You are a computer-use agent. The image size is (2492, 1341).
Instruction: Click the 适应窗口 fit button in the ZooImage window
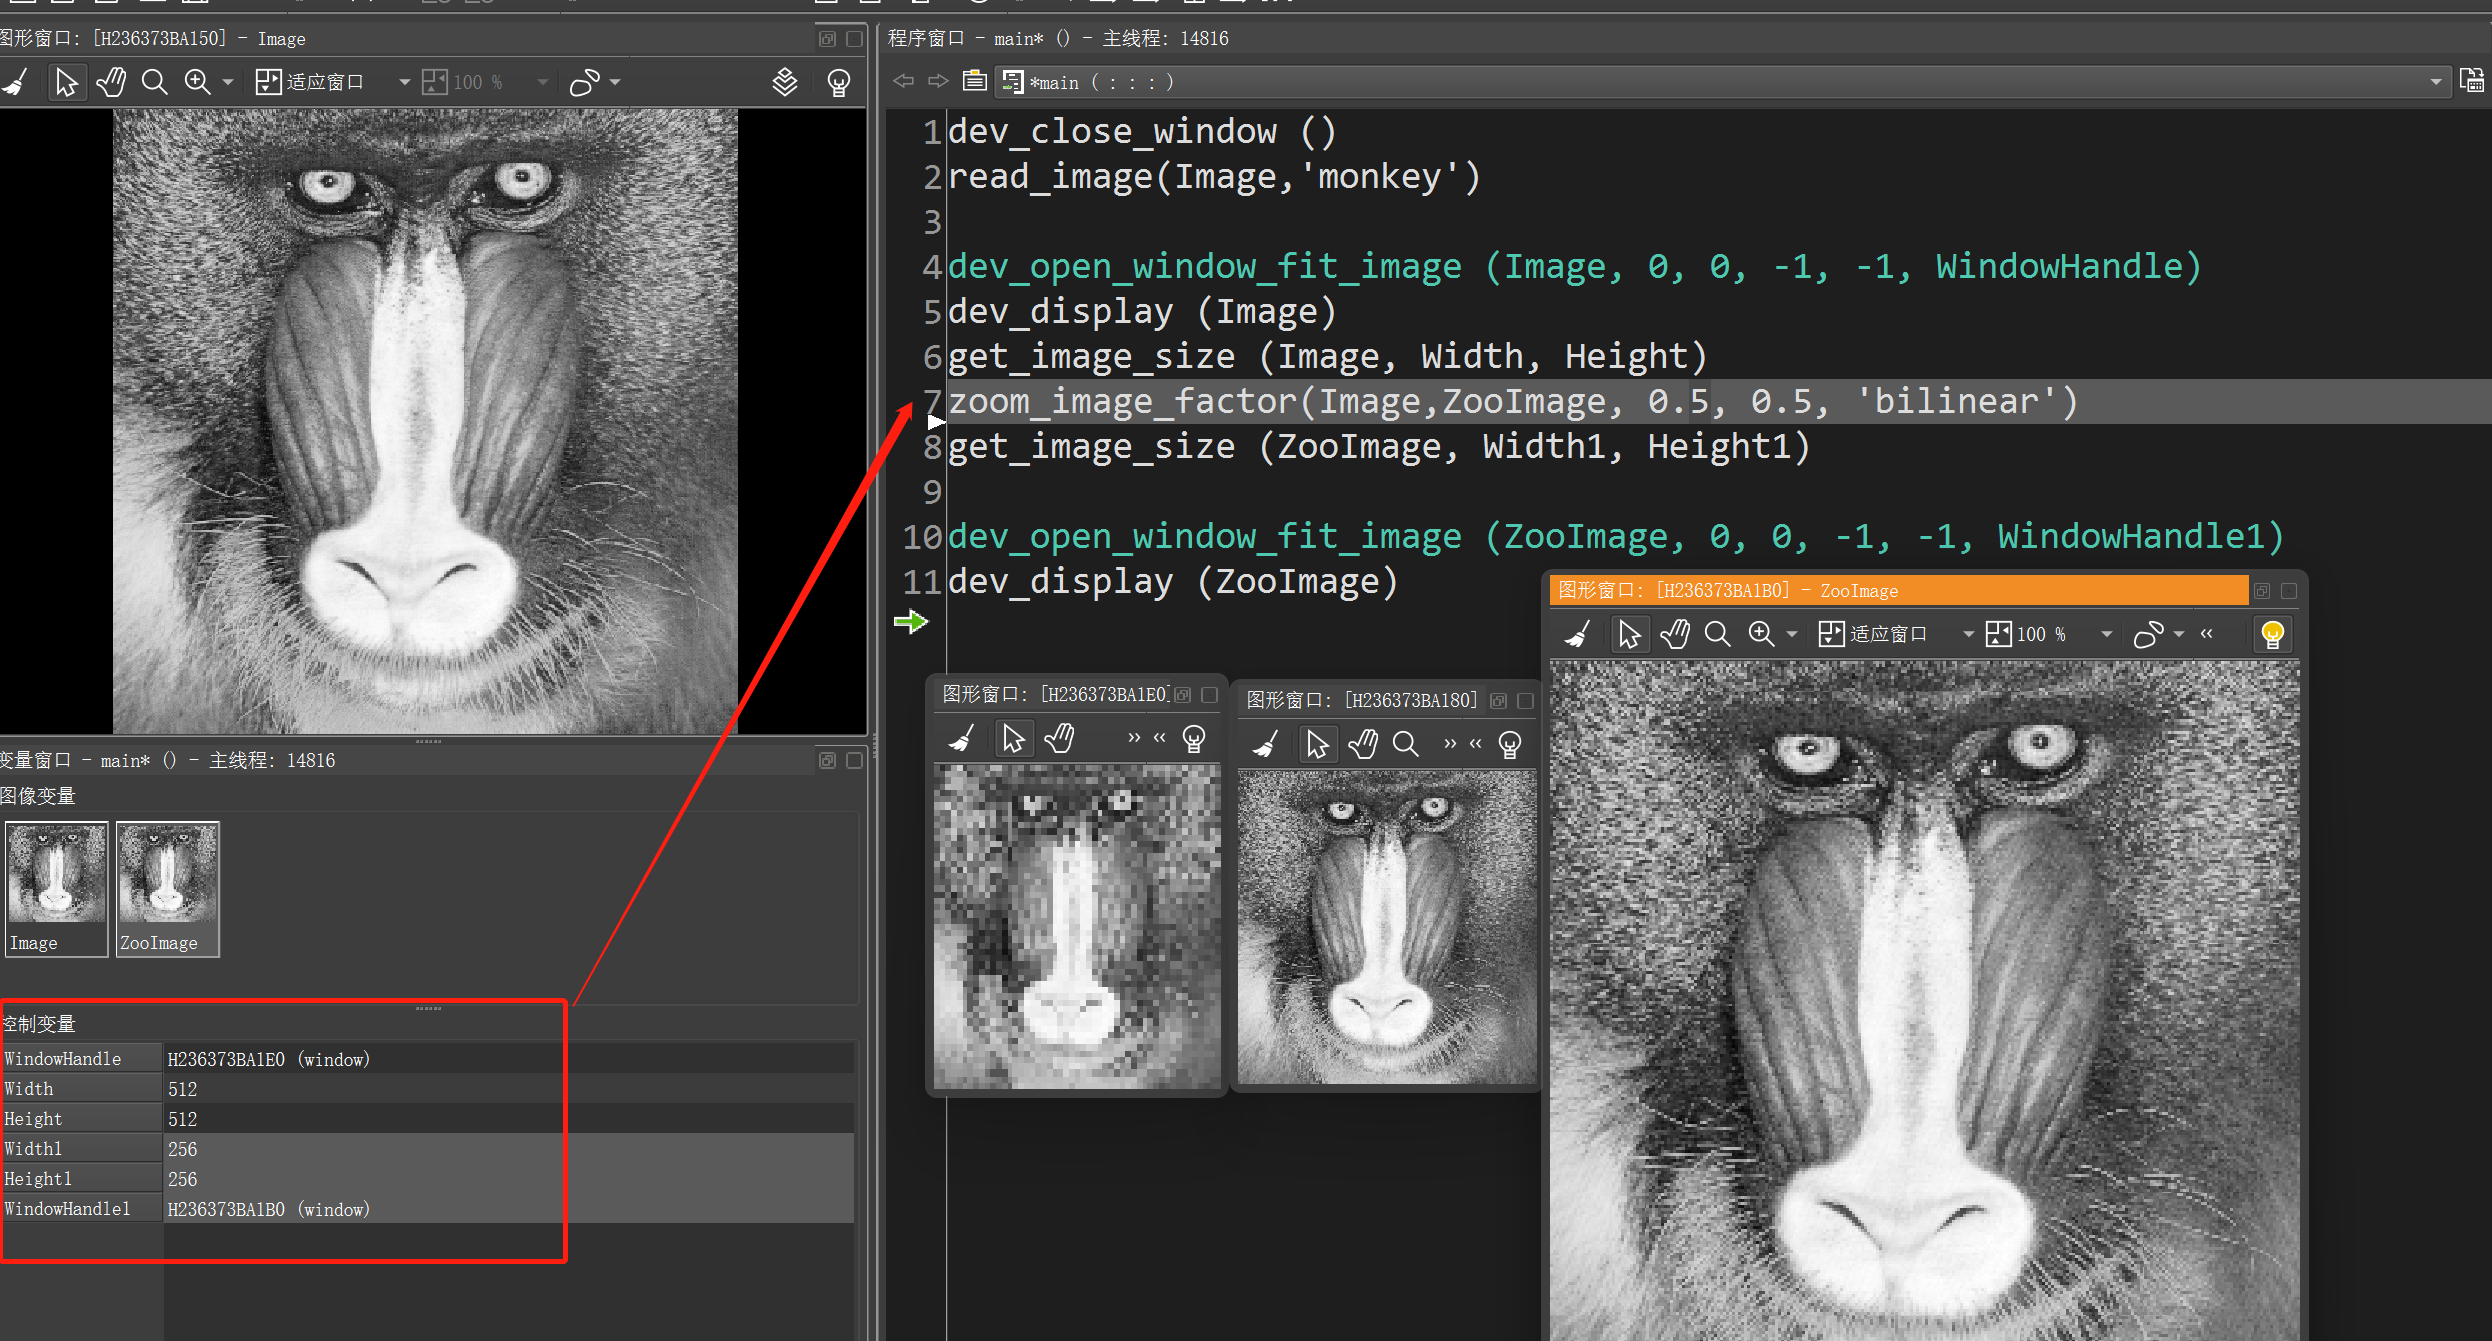1873,634
